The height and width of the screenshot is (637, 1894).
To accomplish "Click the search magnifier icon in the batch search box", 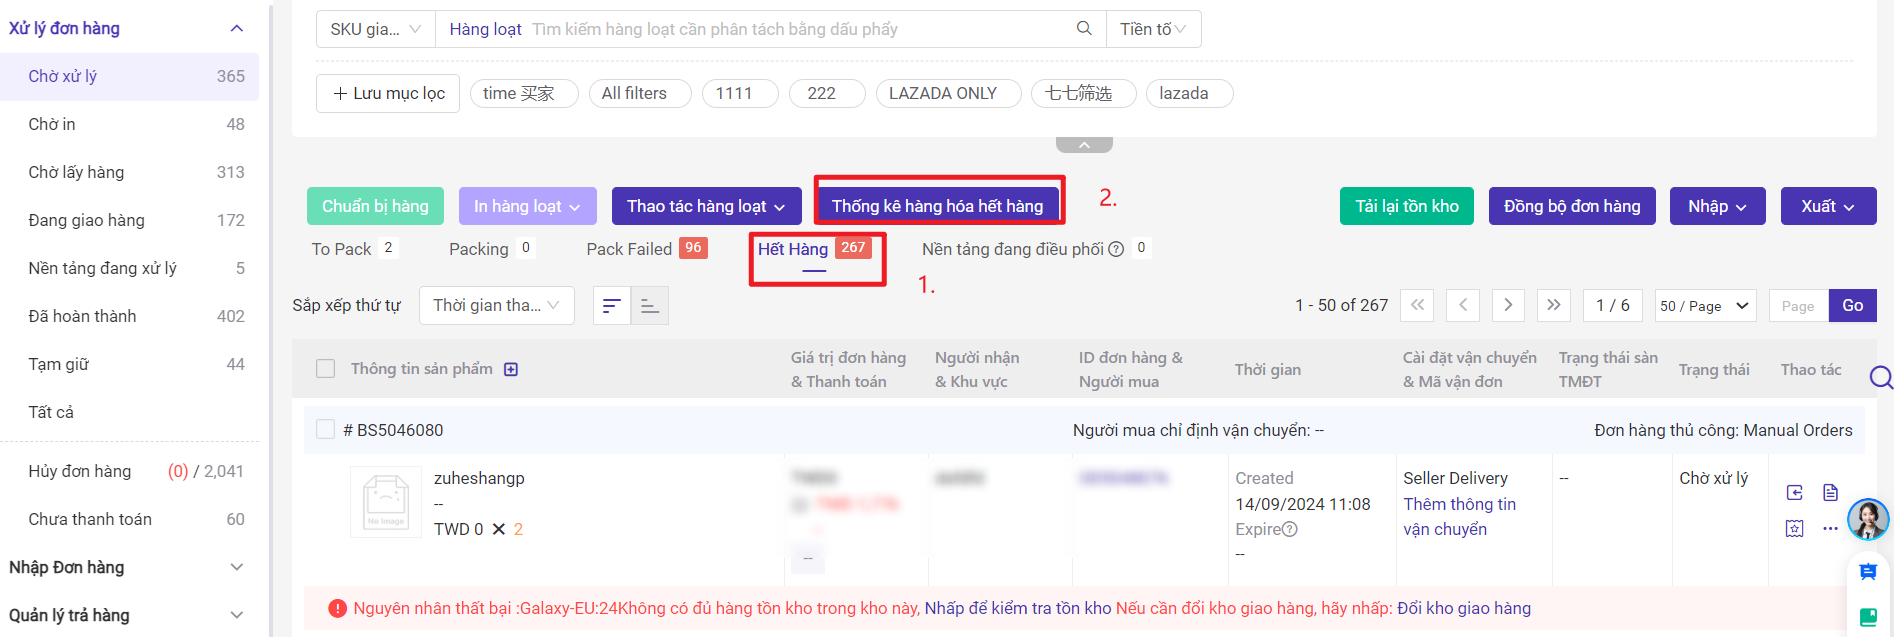I will (x=1084, y=29).
